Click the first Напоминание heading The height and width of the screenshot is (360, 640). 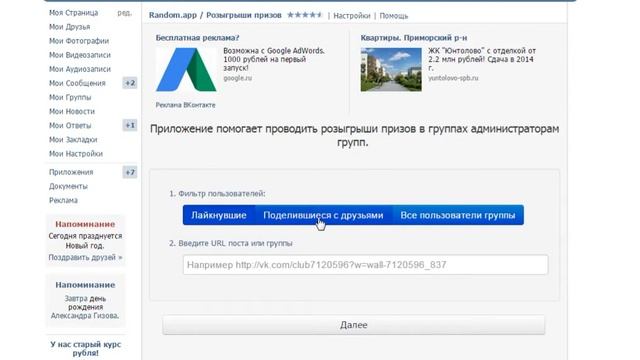pyautogui.click(x=85, y=224)
